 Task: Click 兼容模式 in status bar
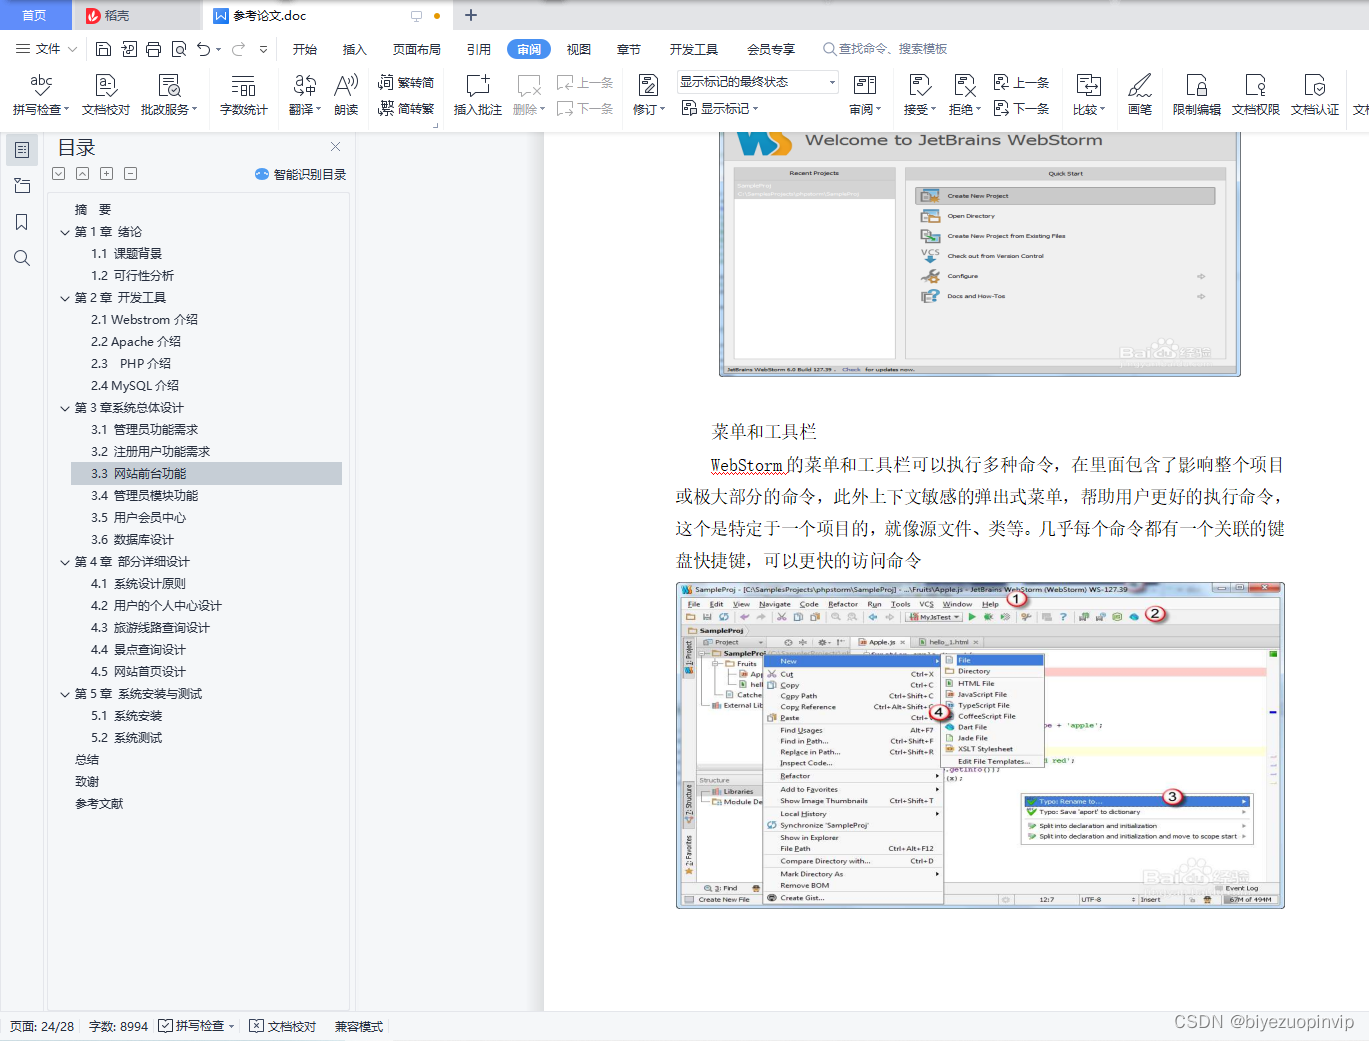coord(359,1026)
